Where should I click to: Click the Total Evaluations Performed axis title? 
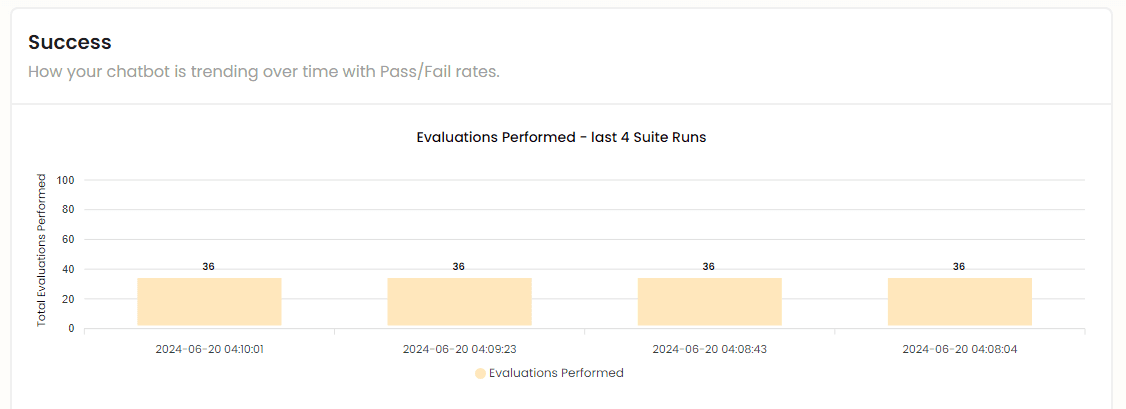(x=42, y=250)
